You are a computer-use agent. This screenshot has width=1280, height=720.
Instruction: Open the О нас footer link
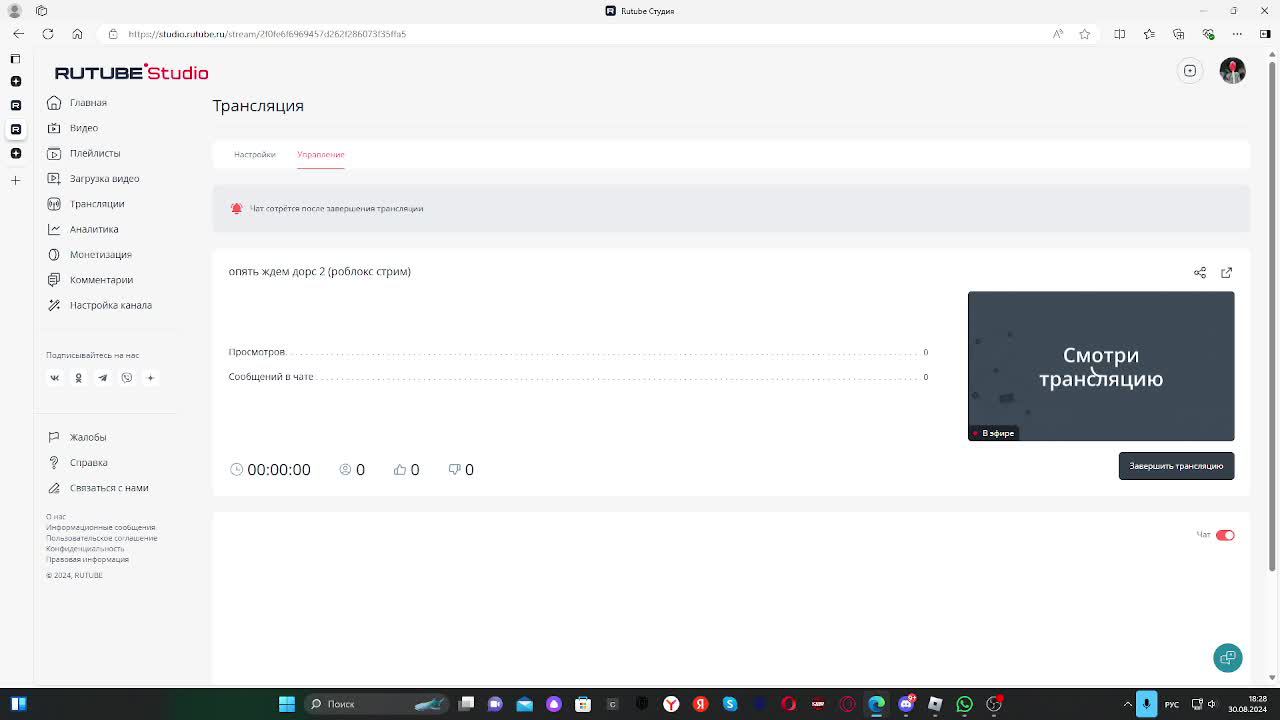click(55, 517)
